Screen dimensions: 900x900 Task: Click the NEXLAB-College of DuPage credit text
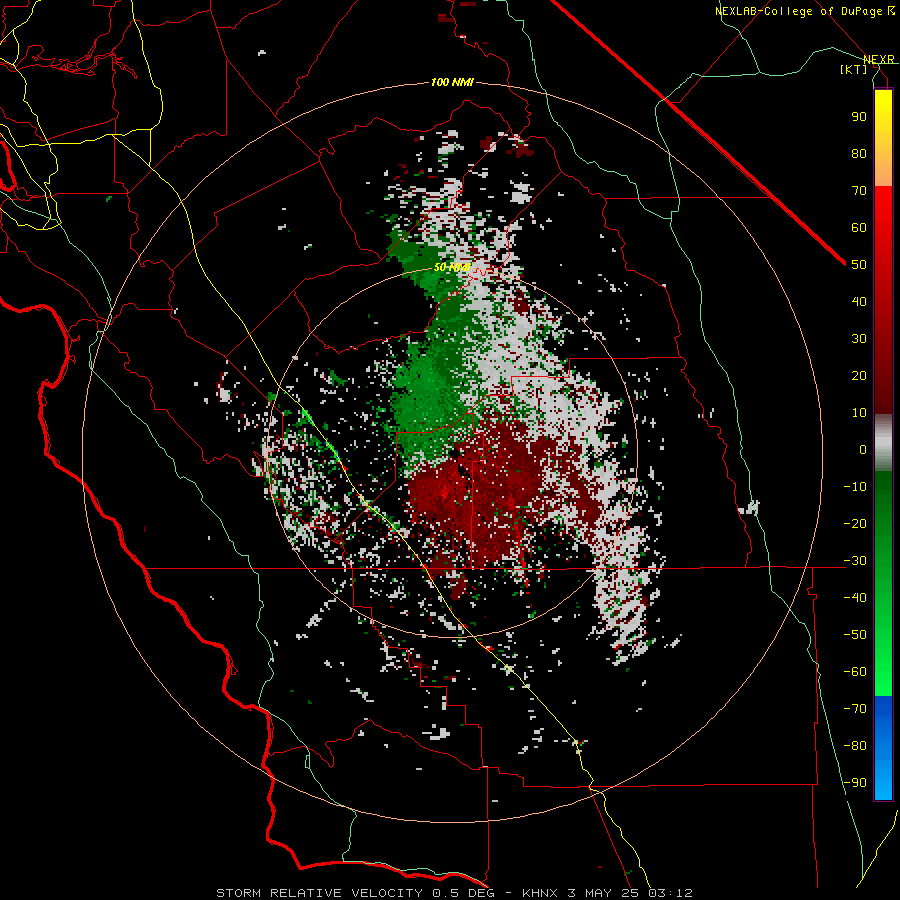(x=804, y=11)
